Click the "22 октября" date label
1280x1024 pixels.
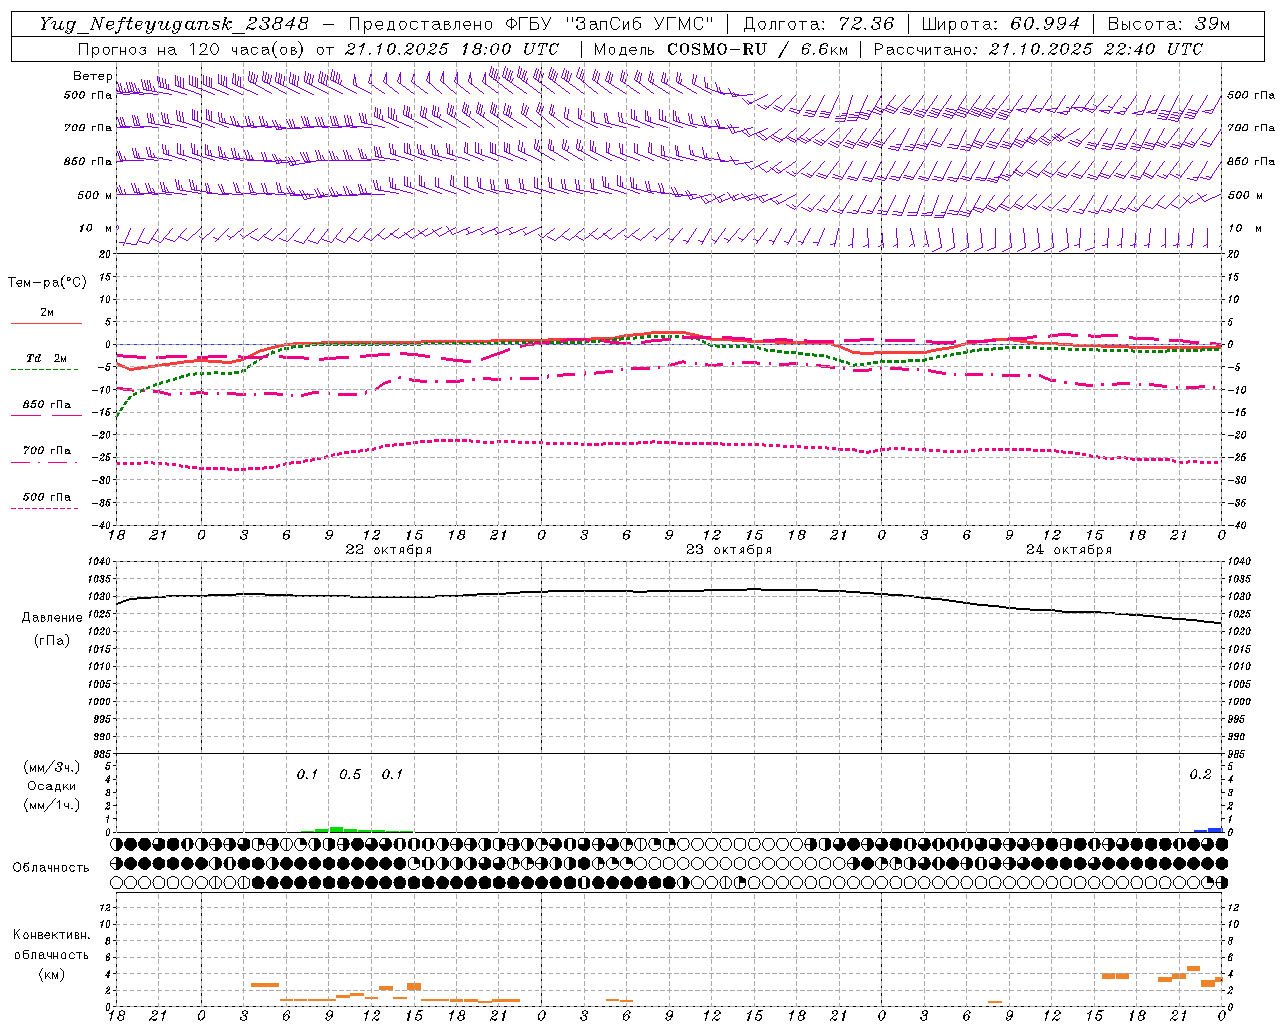tap(389, 550)
